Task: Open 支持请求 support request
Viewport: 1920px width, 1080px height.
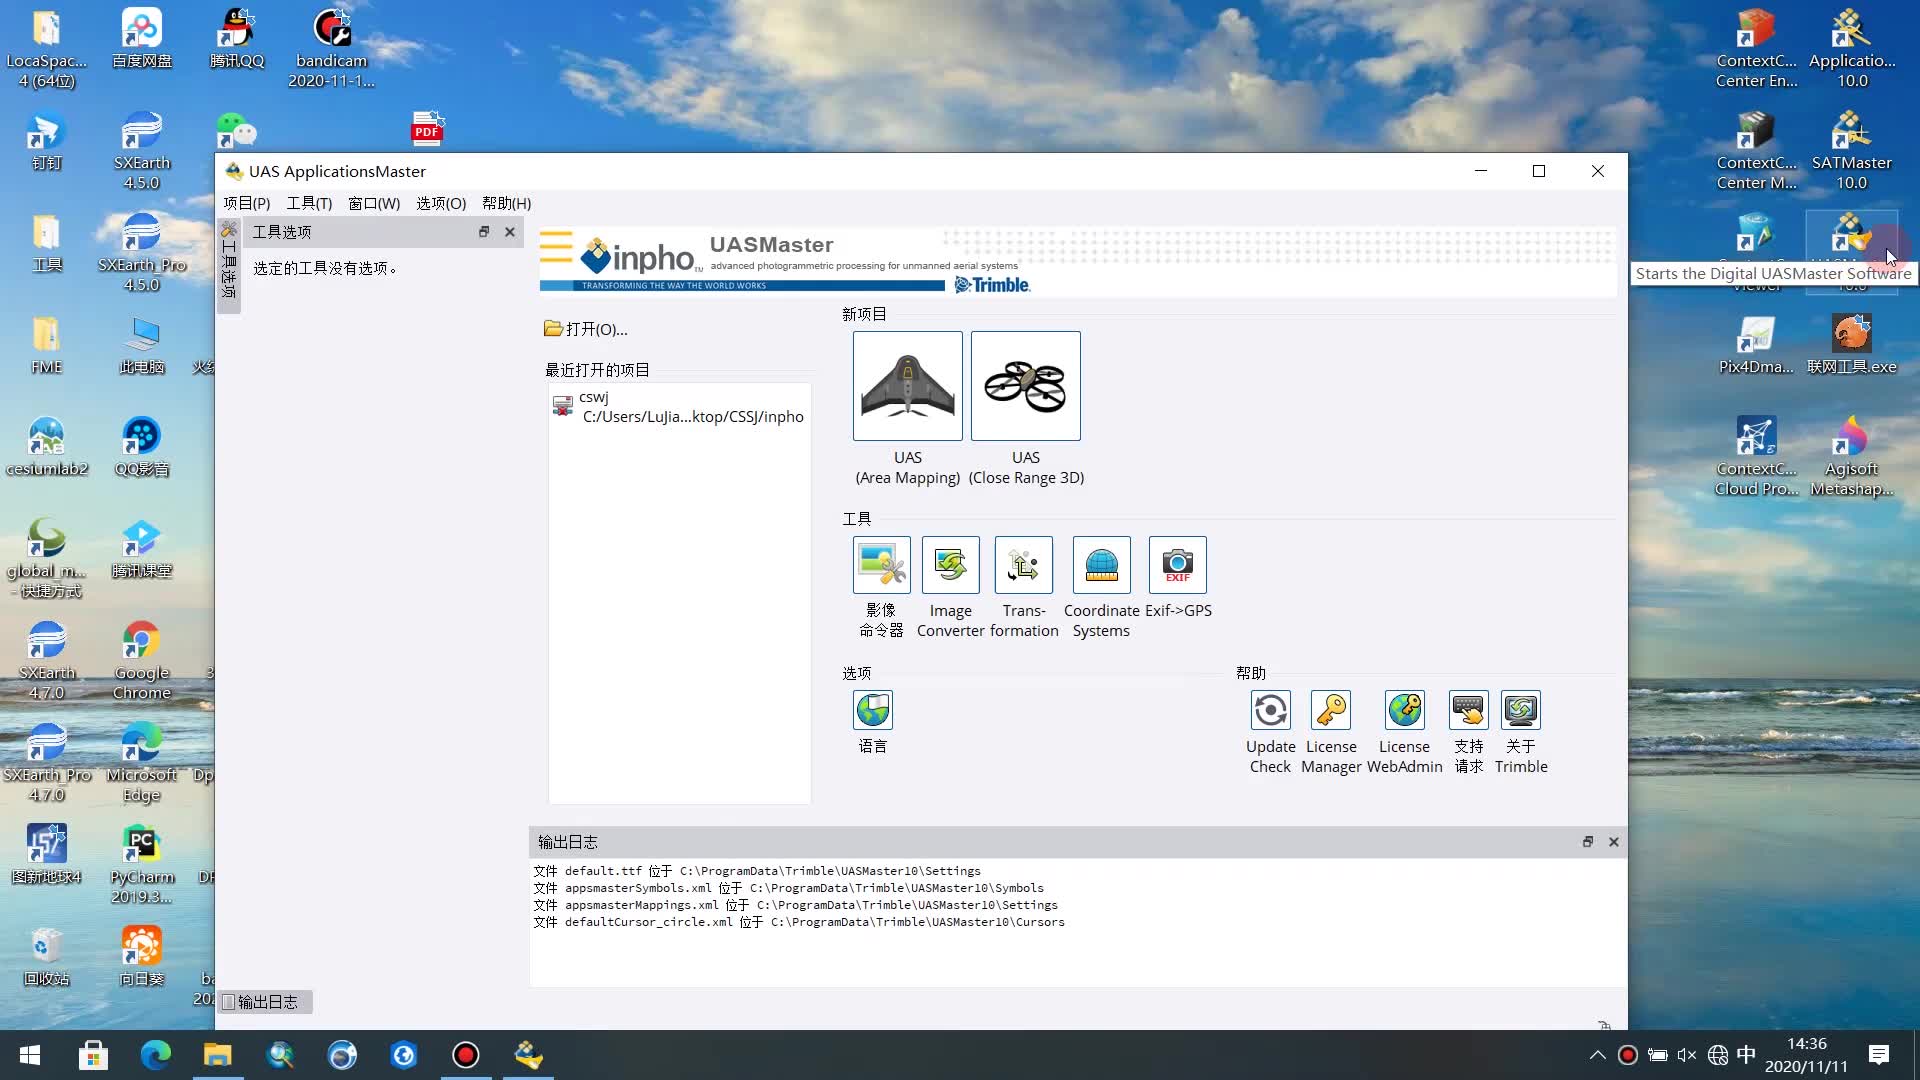Action: pos(1468,710)
